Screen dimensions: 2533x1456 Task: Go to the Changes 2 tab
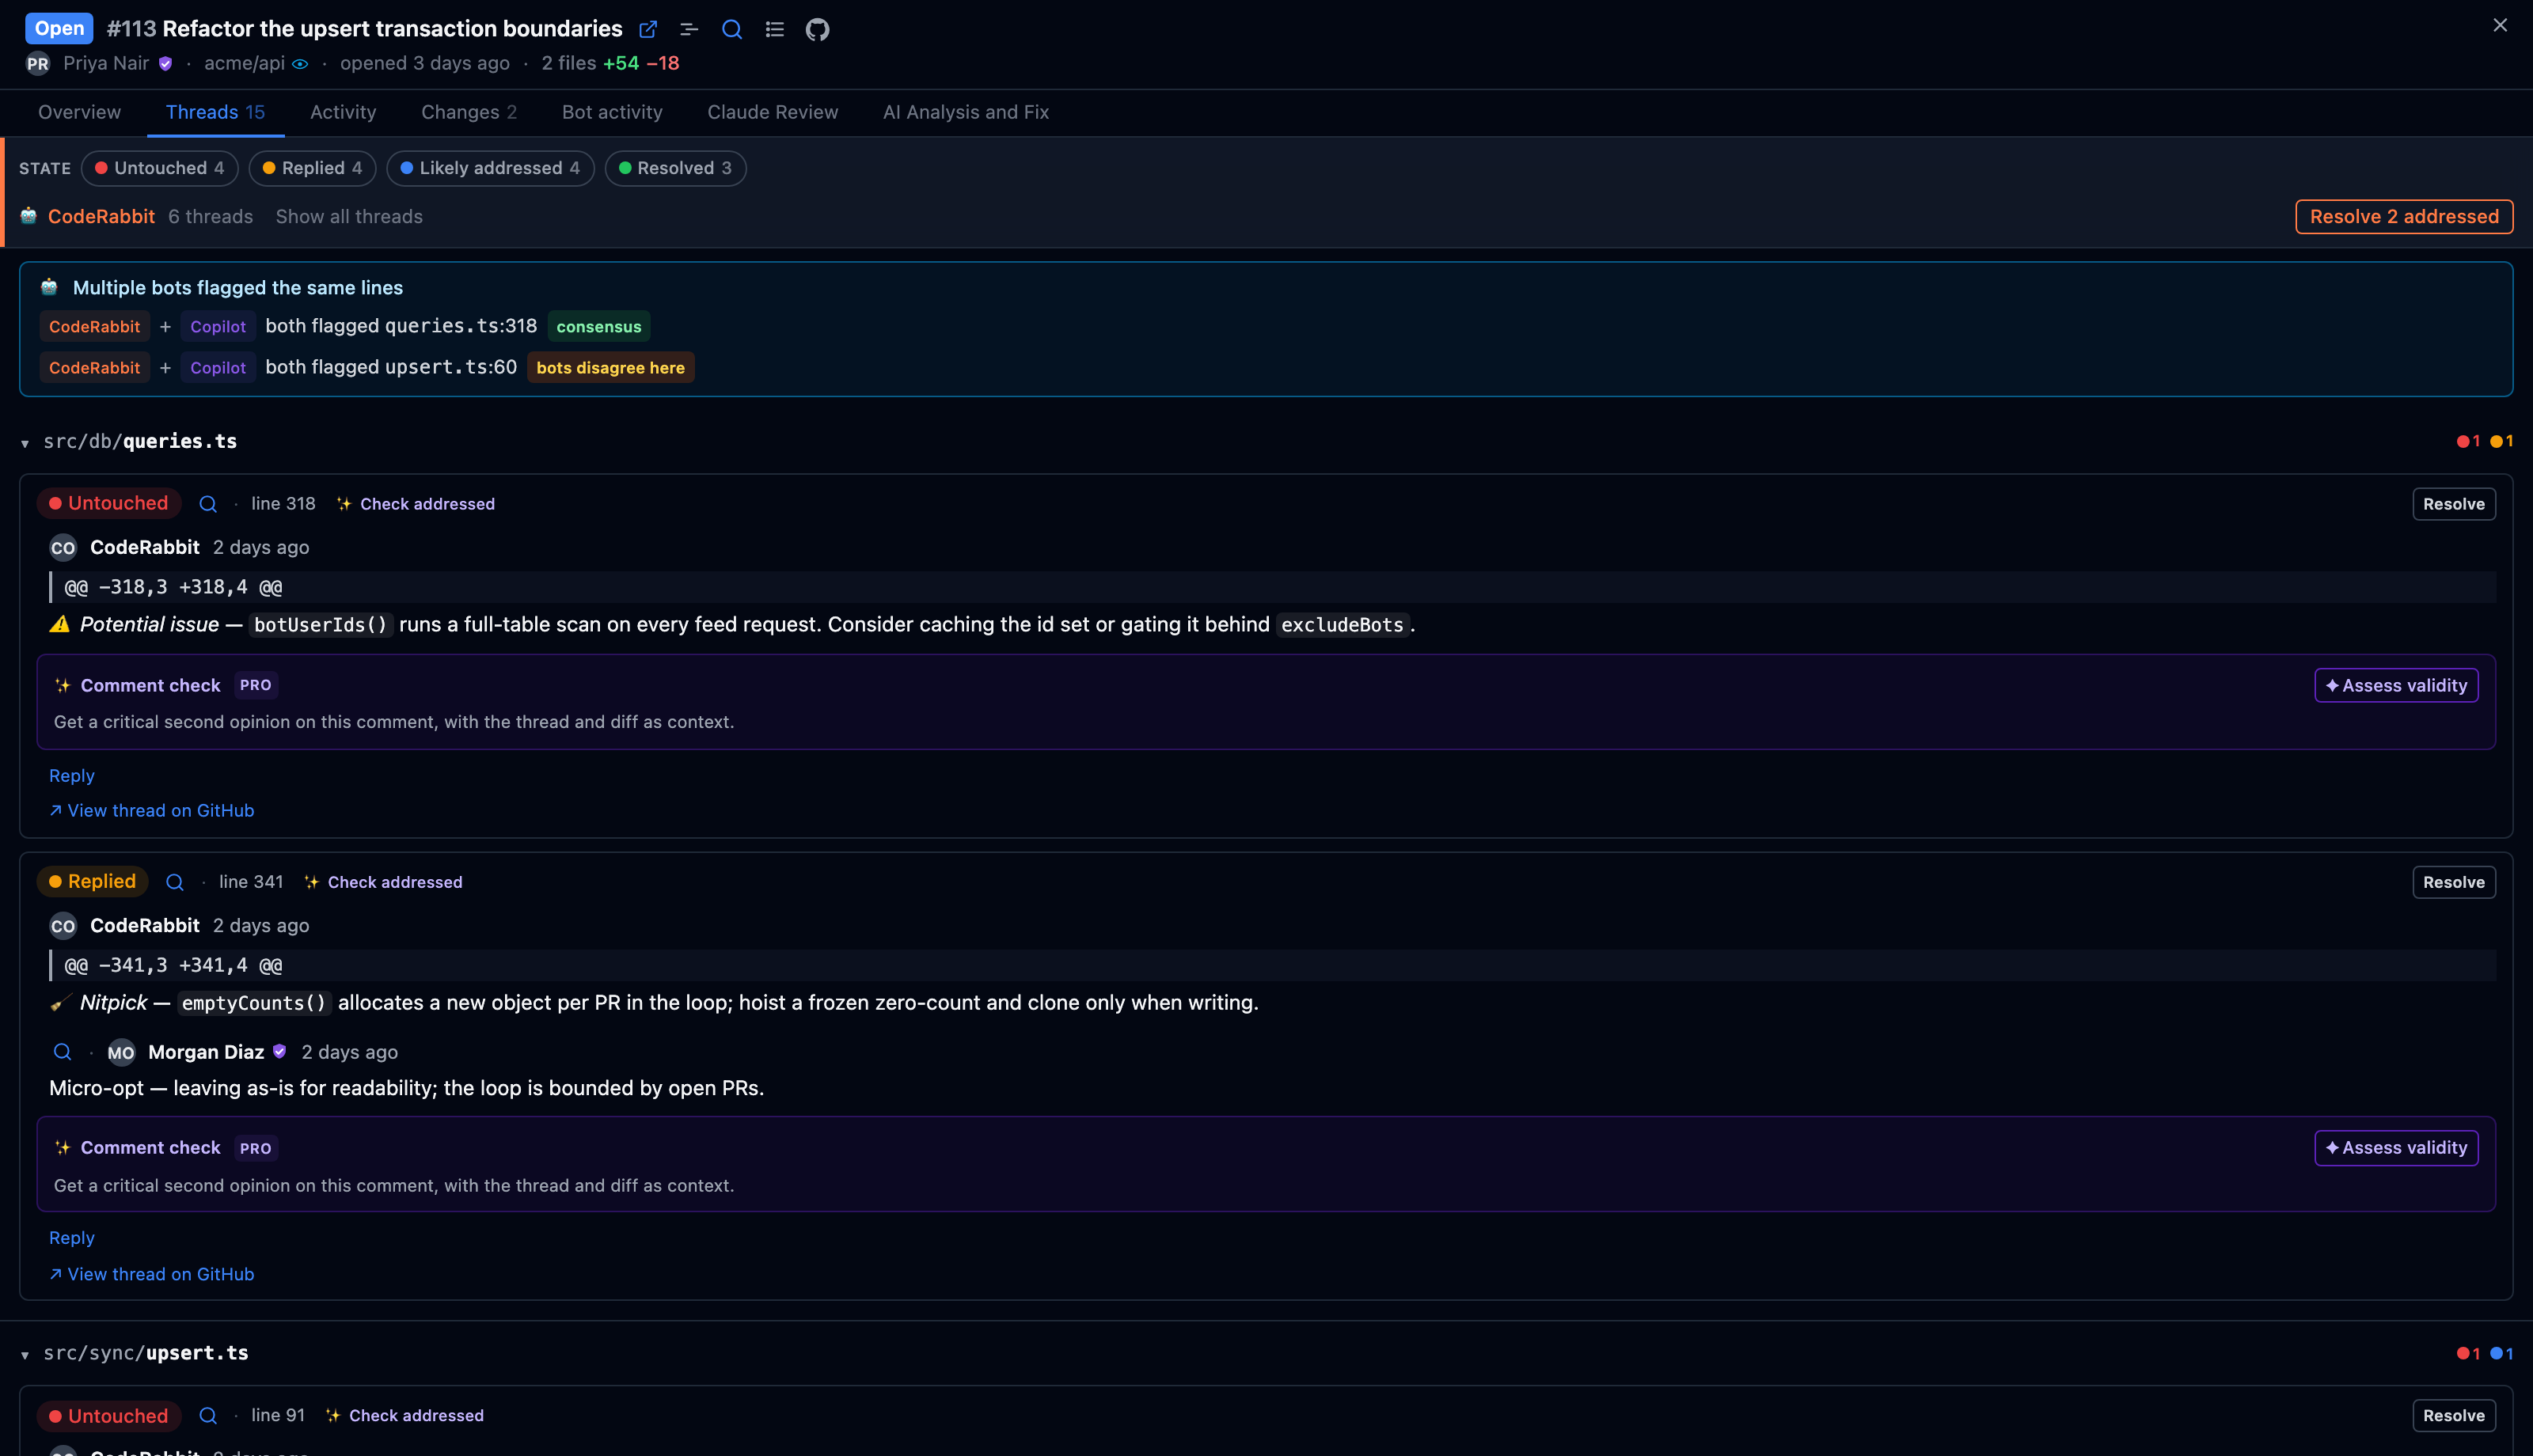coord(469,112)
